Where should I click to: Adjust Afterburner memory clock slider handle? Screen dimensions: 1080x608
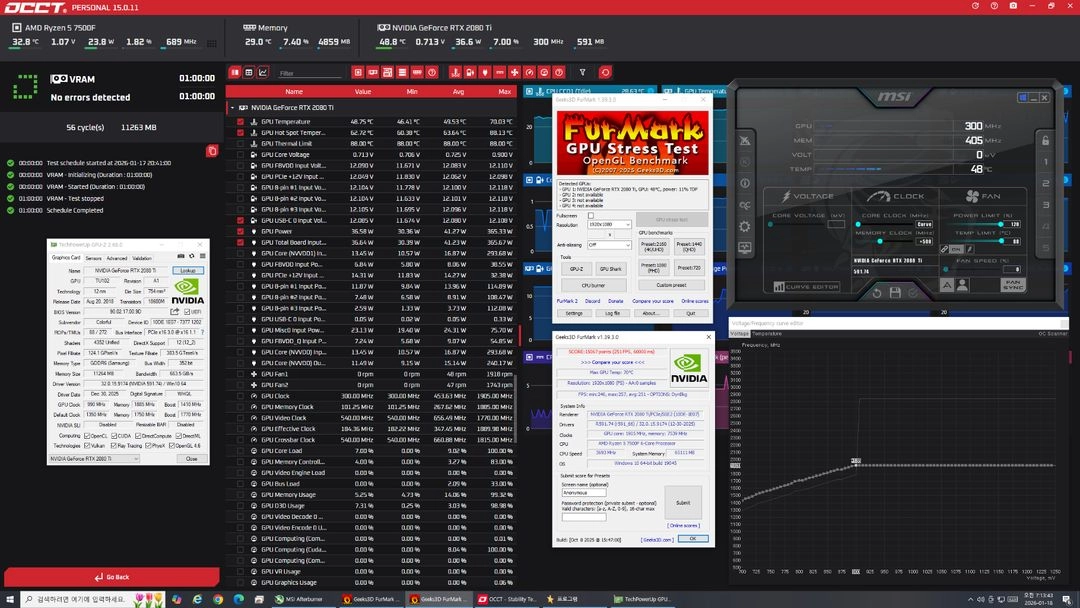pos(880,241)
